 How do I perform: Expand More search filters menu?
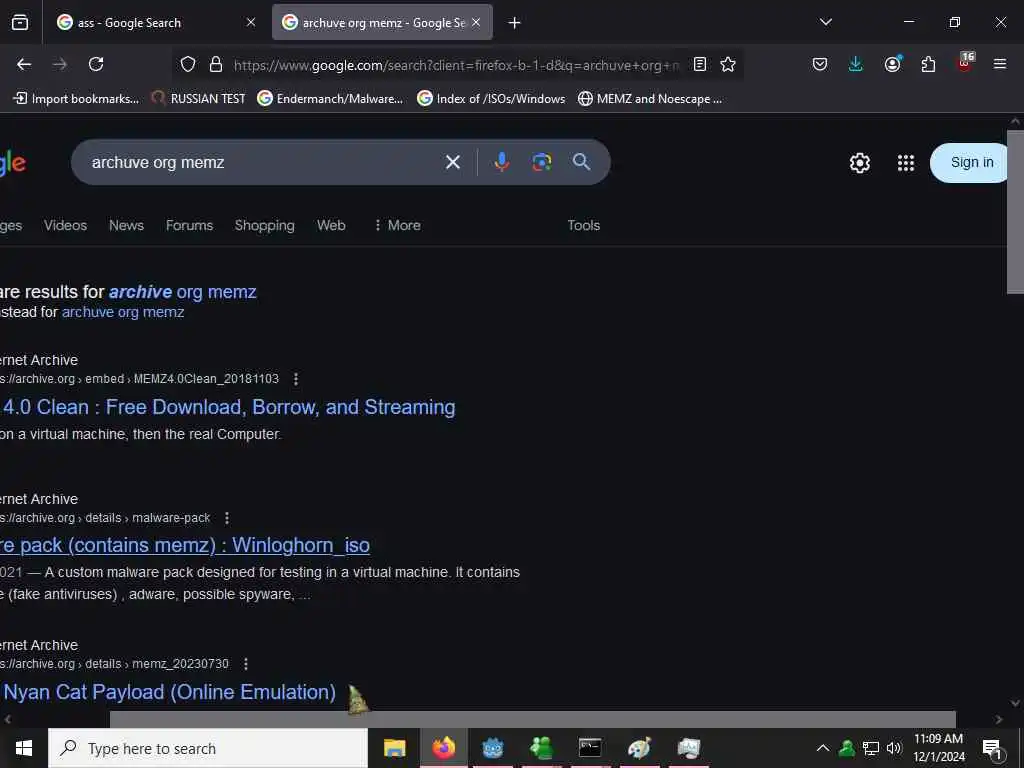[x=397, y=225]
